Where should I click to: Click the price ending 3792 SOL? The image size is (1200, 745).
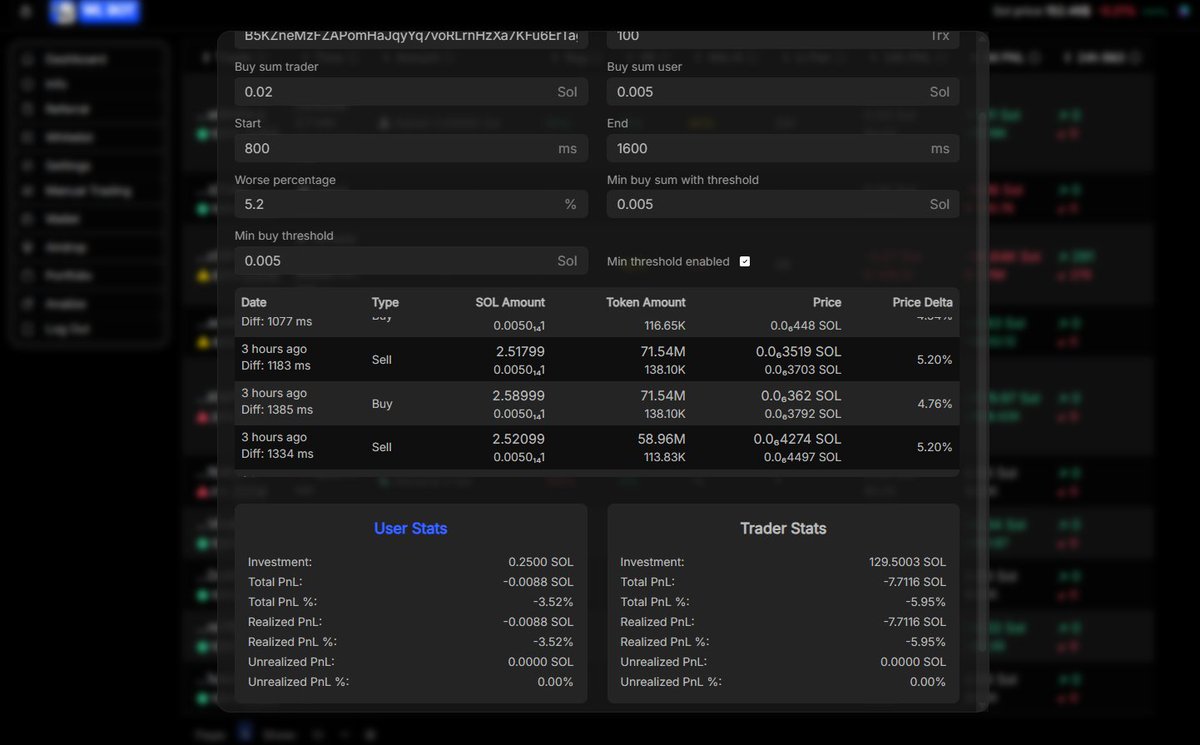[803, 414]
